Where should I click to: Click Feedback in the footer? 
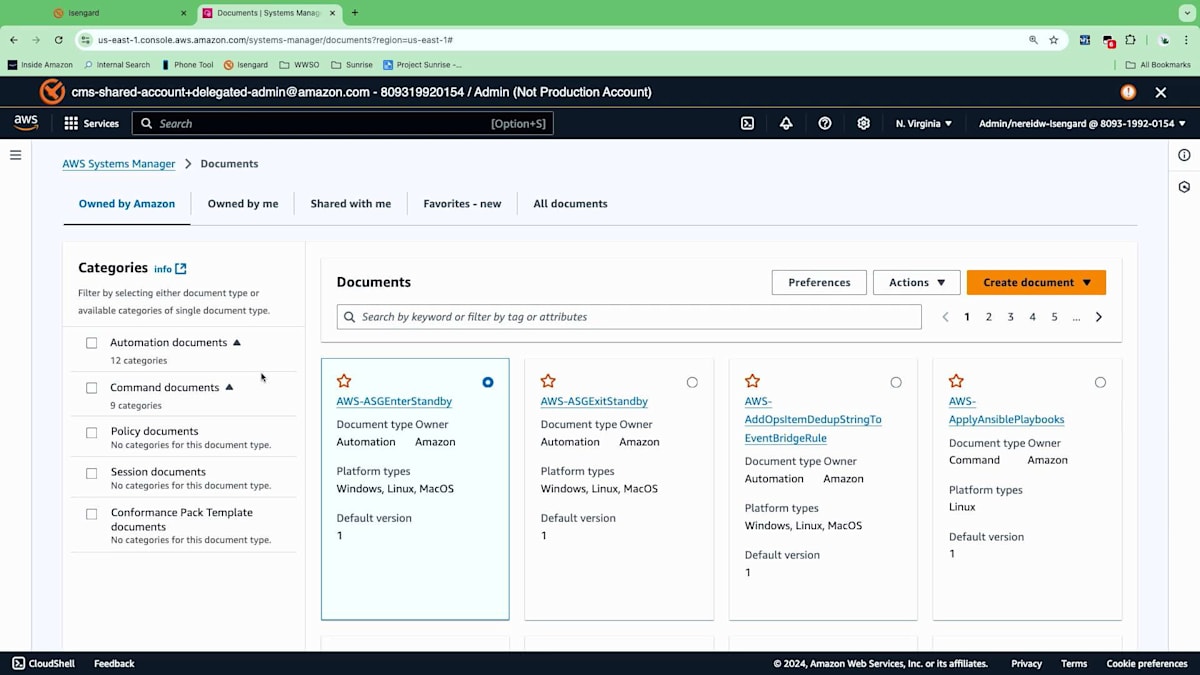[x=114, y=663]
